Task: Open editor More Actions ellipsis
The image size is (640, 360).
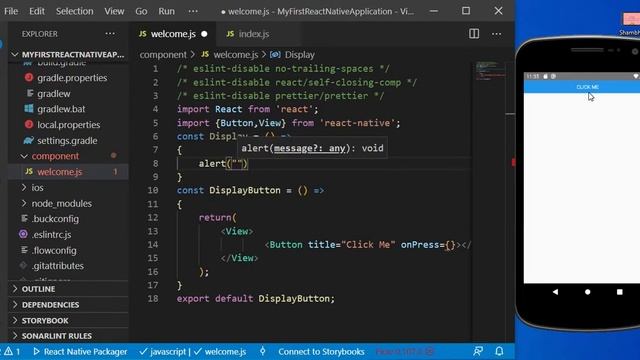Action: click(496, 34)
